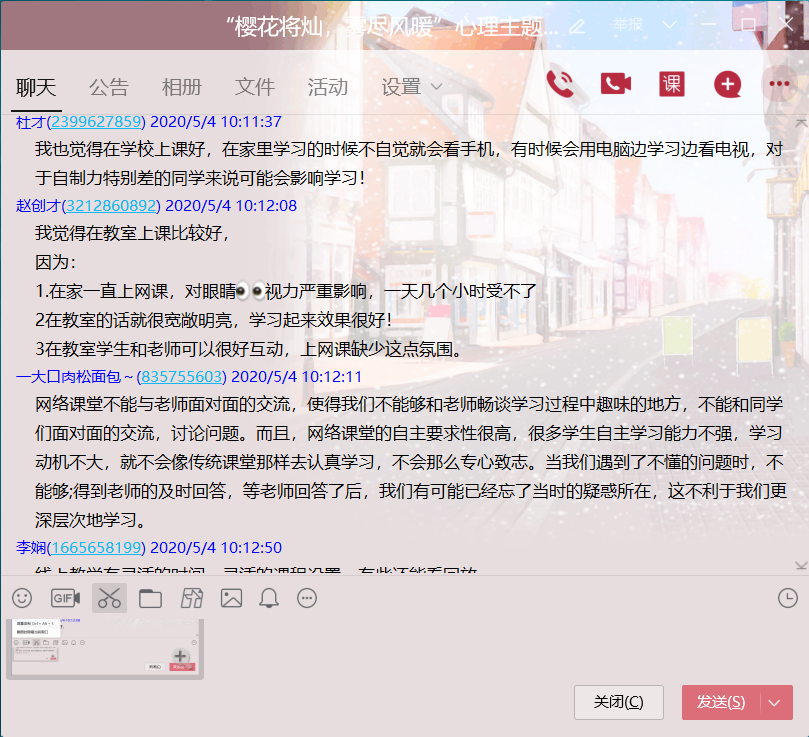The height and width of the screenshot is (737, 809).
Task: Click the red plus invite icon
Action: 727,84
